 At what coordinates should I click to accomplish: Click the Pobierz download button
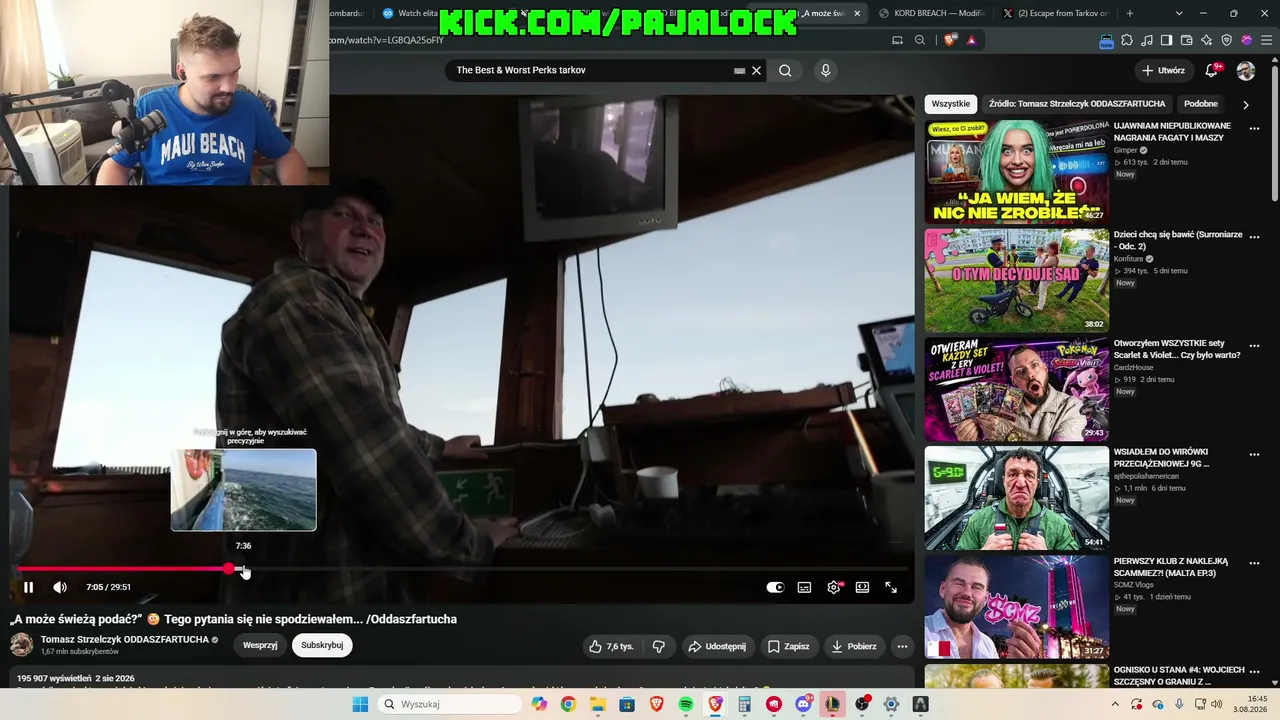[x=853, y=646]
